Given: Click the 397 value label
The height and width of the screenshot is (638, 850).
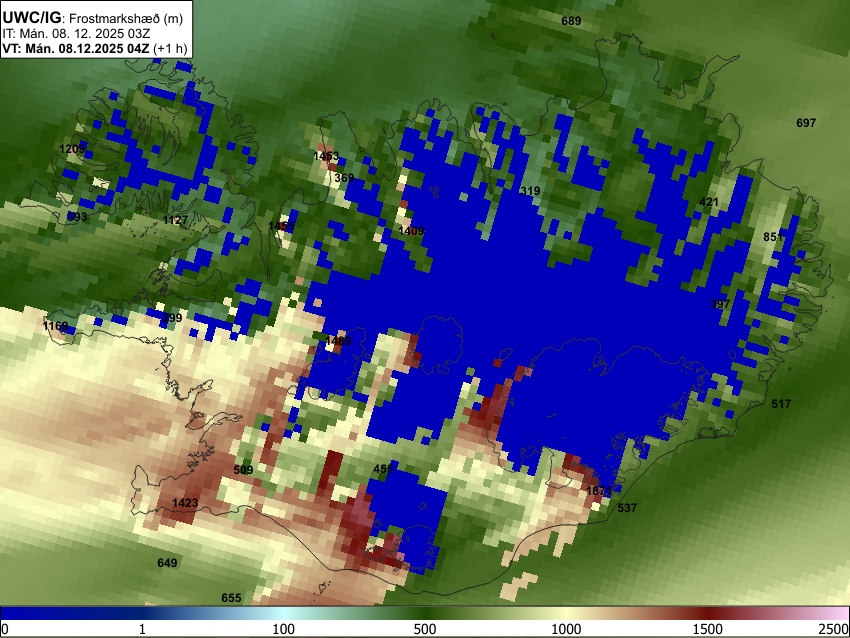Looking at the screenshot, I should tap(720, 304).
